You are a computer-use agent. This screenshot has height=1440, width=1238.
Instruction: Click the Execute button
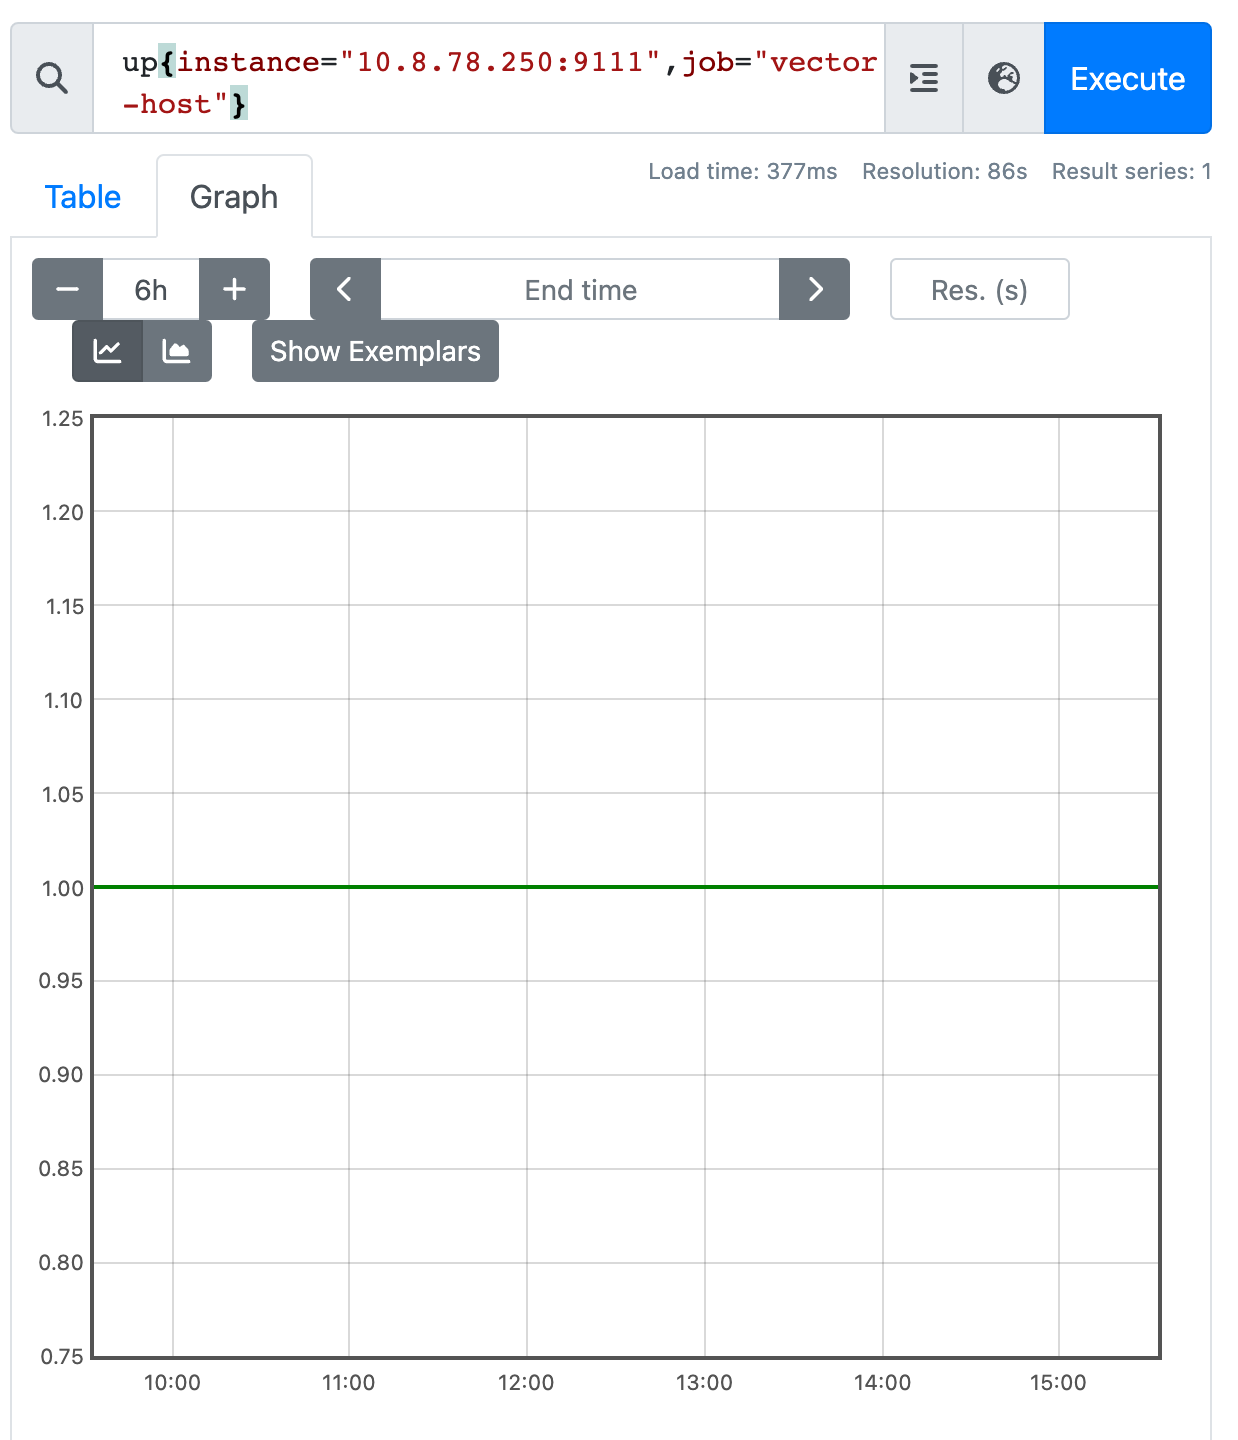click(x=1127, y=79)
